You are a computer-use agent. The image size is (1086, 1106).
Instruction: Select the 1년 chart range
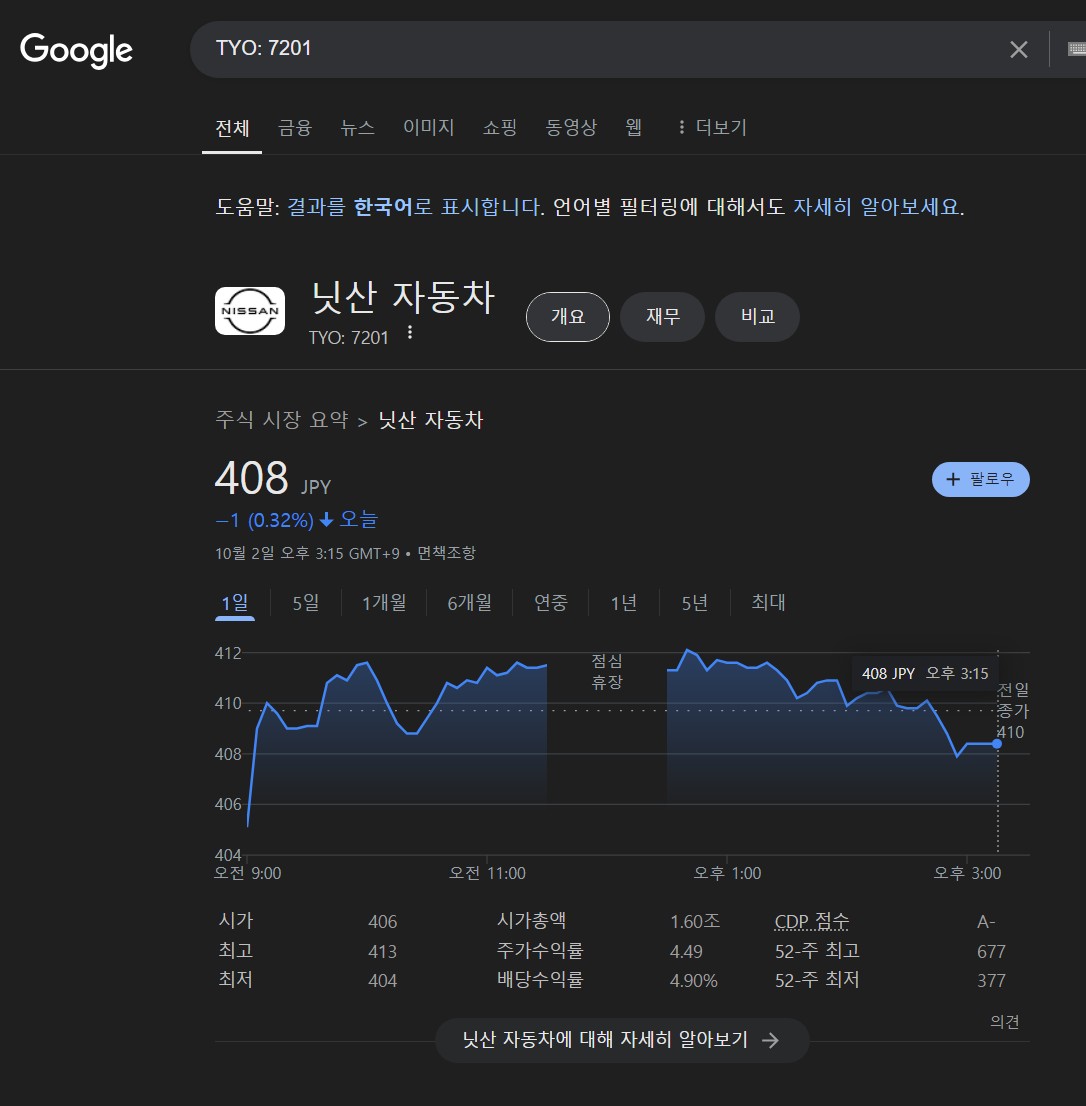[624, 603]
